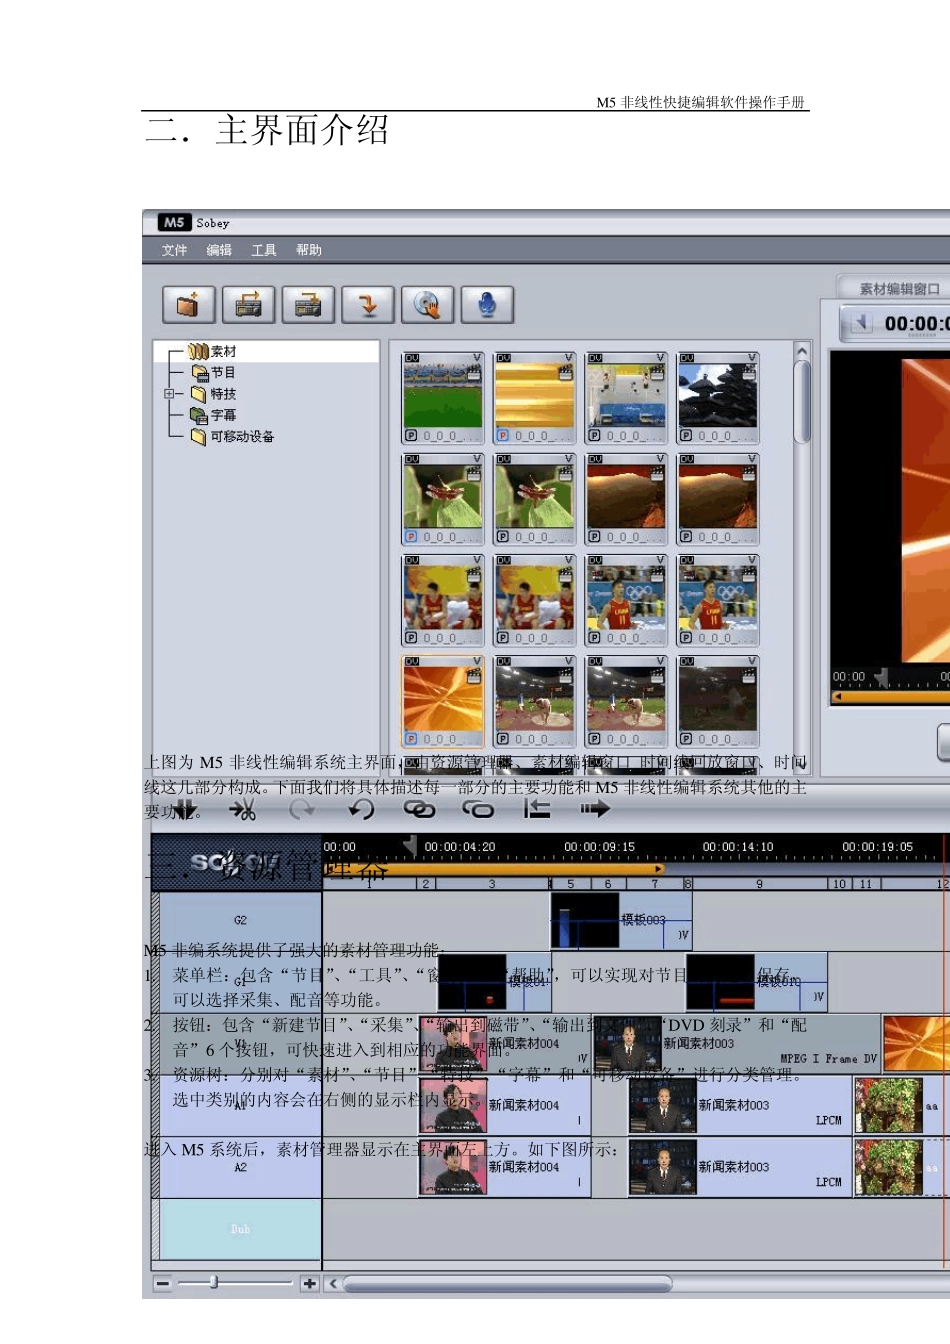Click the speaker icon beside the 00:00:0 timecode
The width and height of the screenshot is (950, 1344).
861,322
